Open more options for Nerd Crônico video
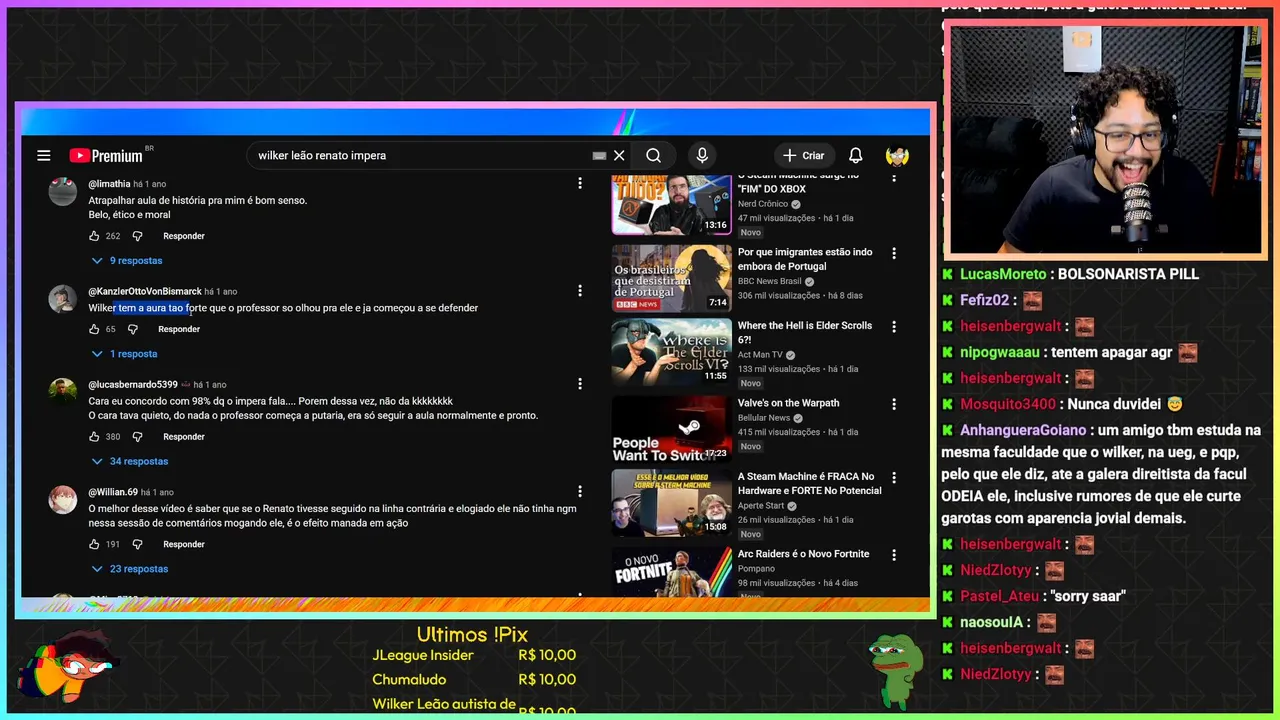This screenshot has height=720, width=1280. [894, 178]
